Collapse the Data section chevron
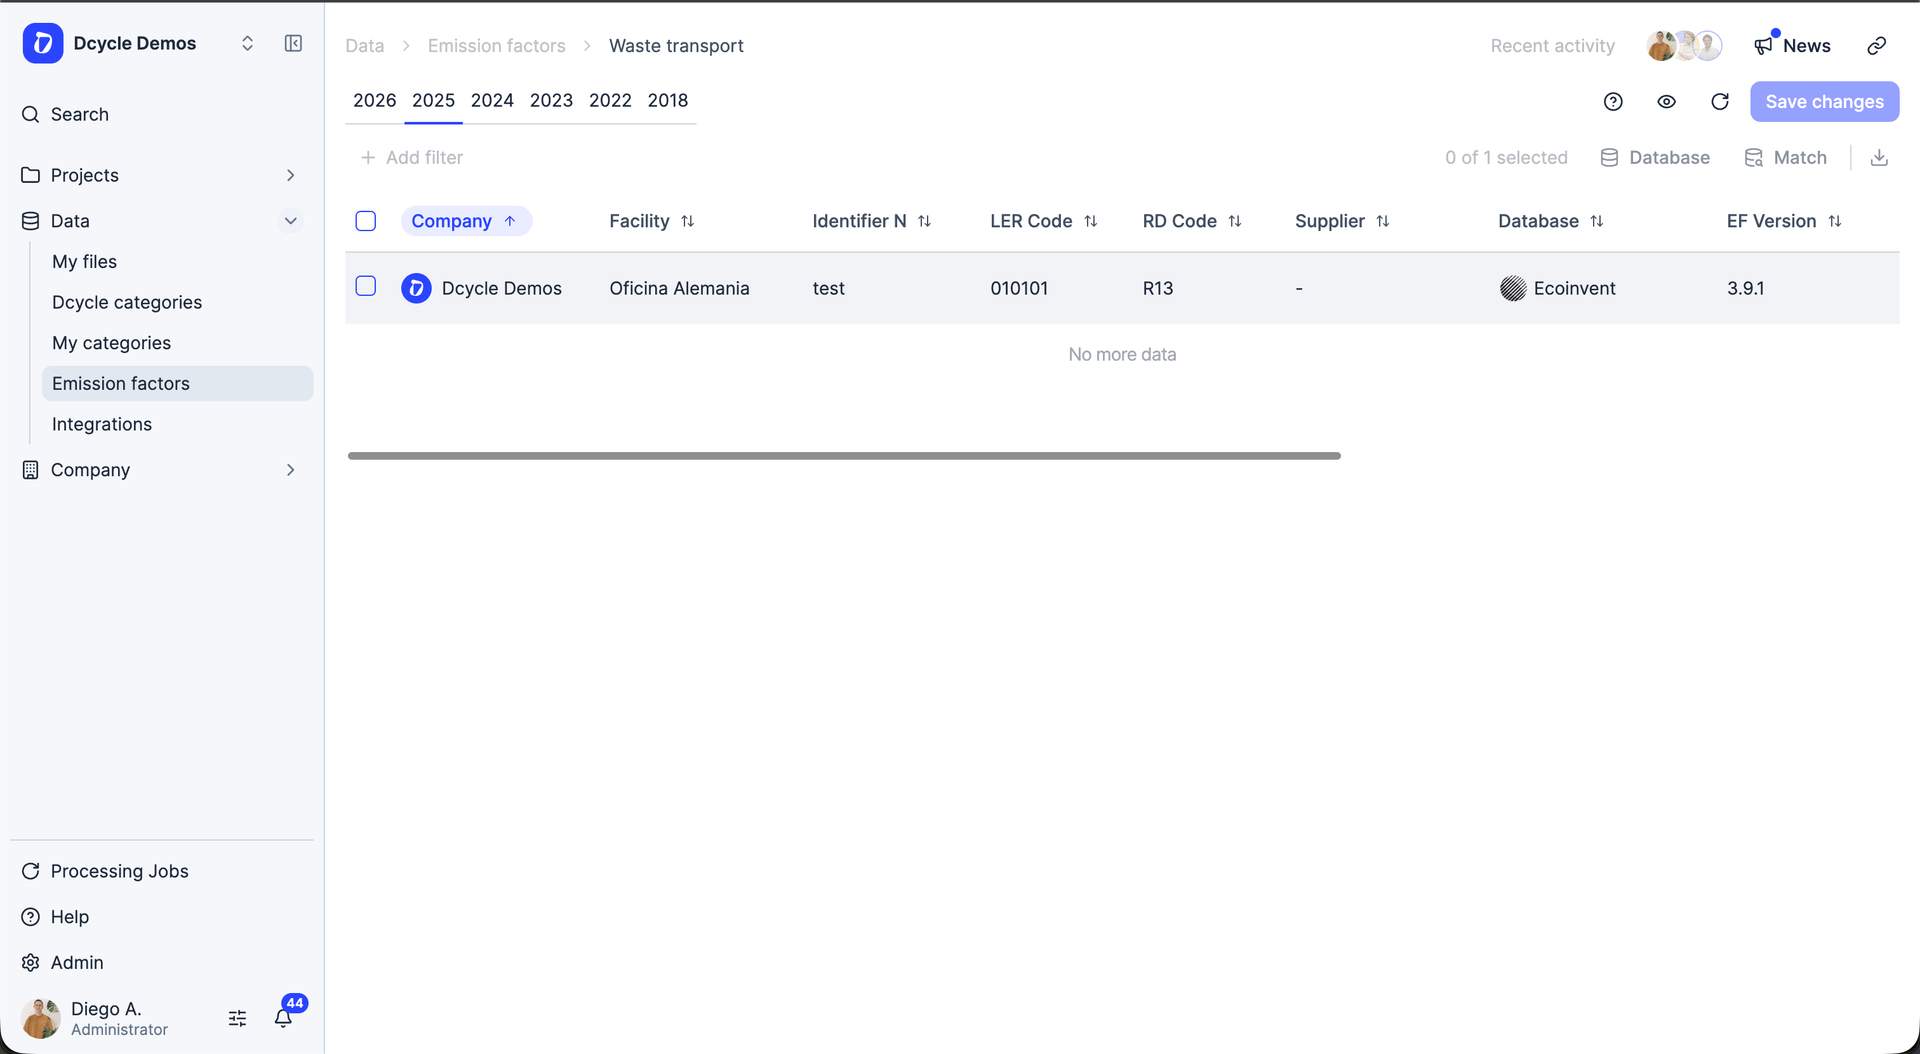The image size is (1920, 1054). [x=291, y=221]
